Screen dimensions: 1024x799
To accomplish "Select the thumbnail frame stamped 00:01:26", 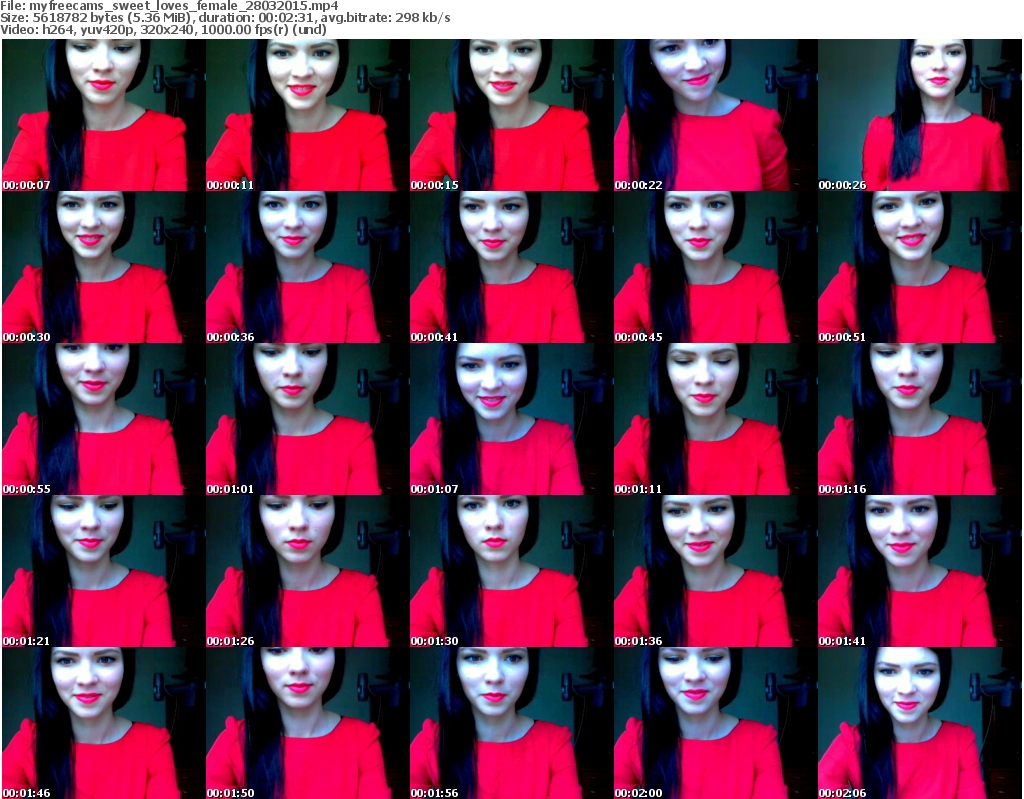I will pos(308,571).
